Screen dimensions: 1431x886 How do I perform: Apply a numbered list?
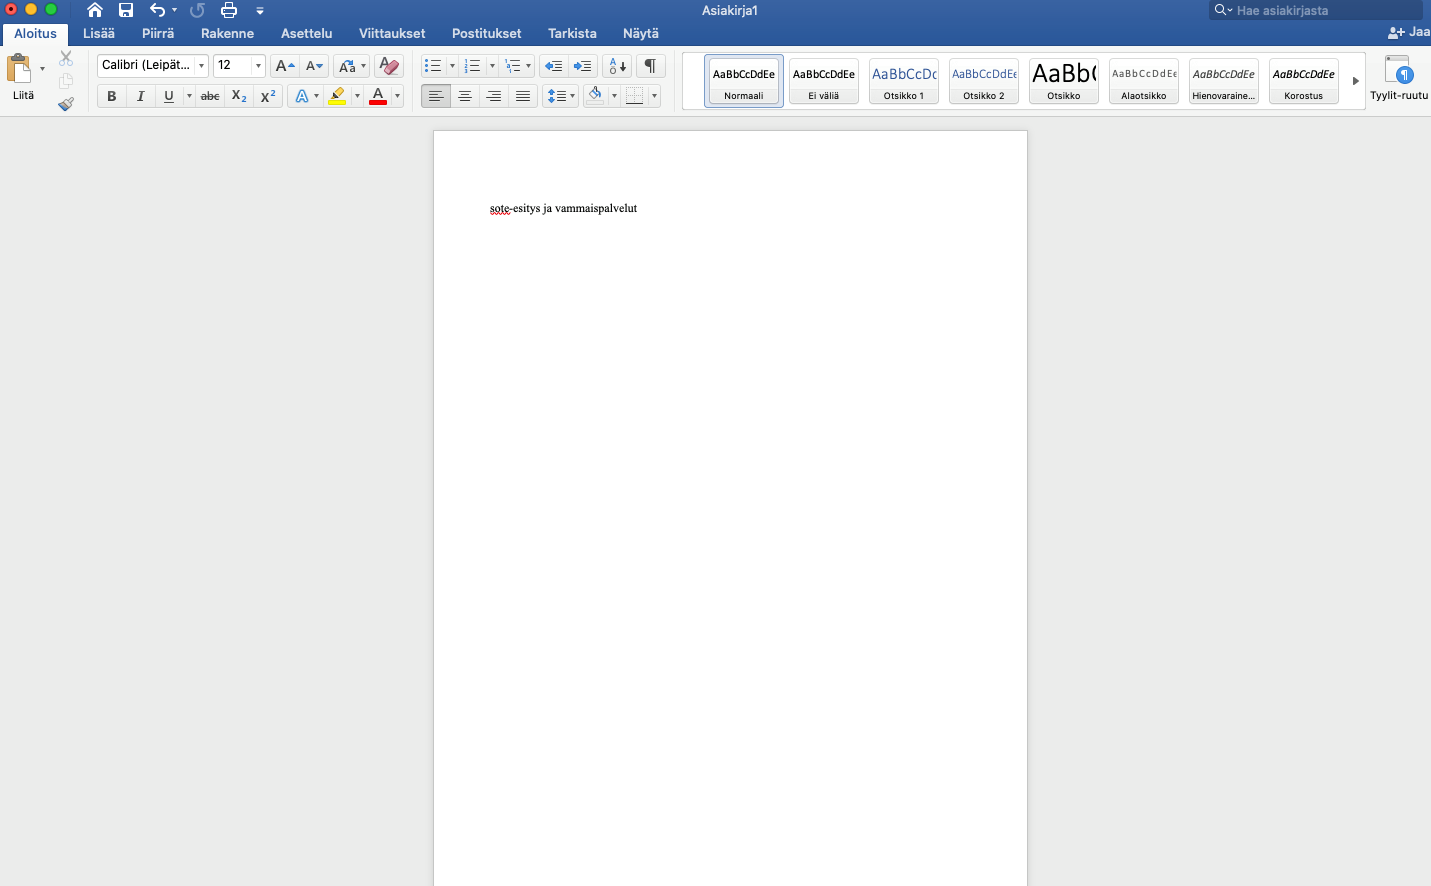tap(473, 66)
